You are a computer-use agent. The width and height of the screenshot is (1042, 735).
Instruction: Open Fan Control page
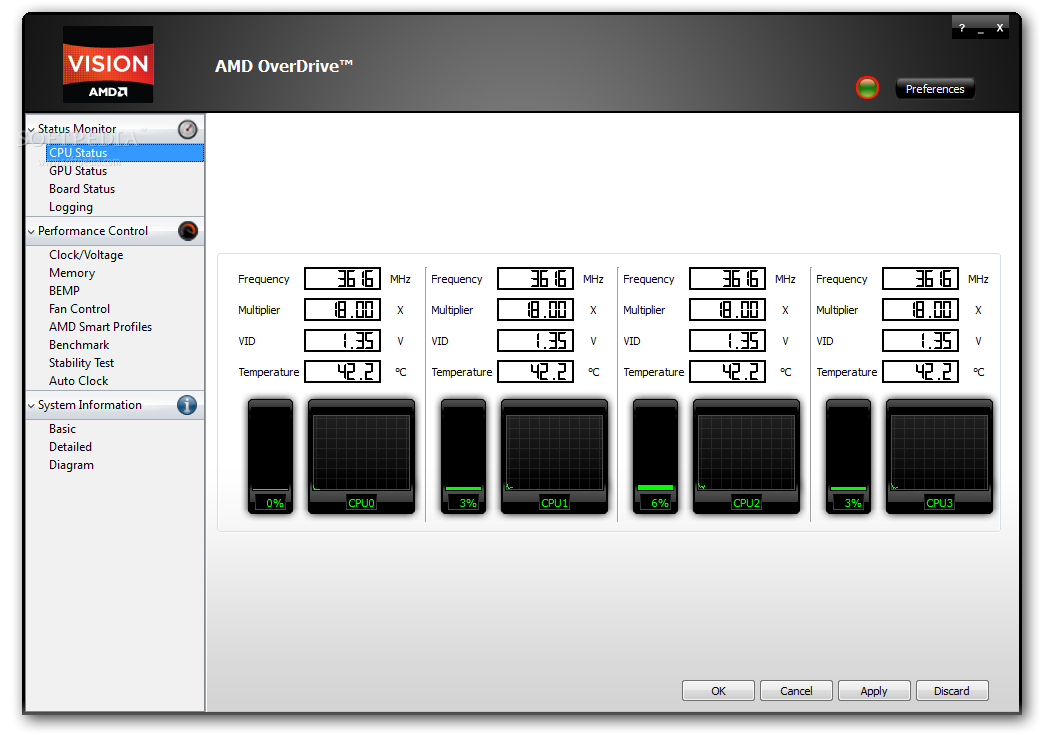coord(79,308)
